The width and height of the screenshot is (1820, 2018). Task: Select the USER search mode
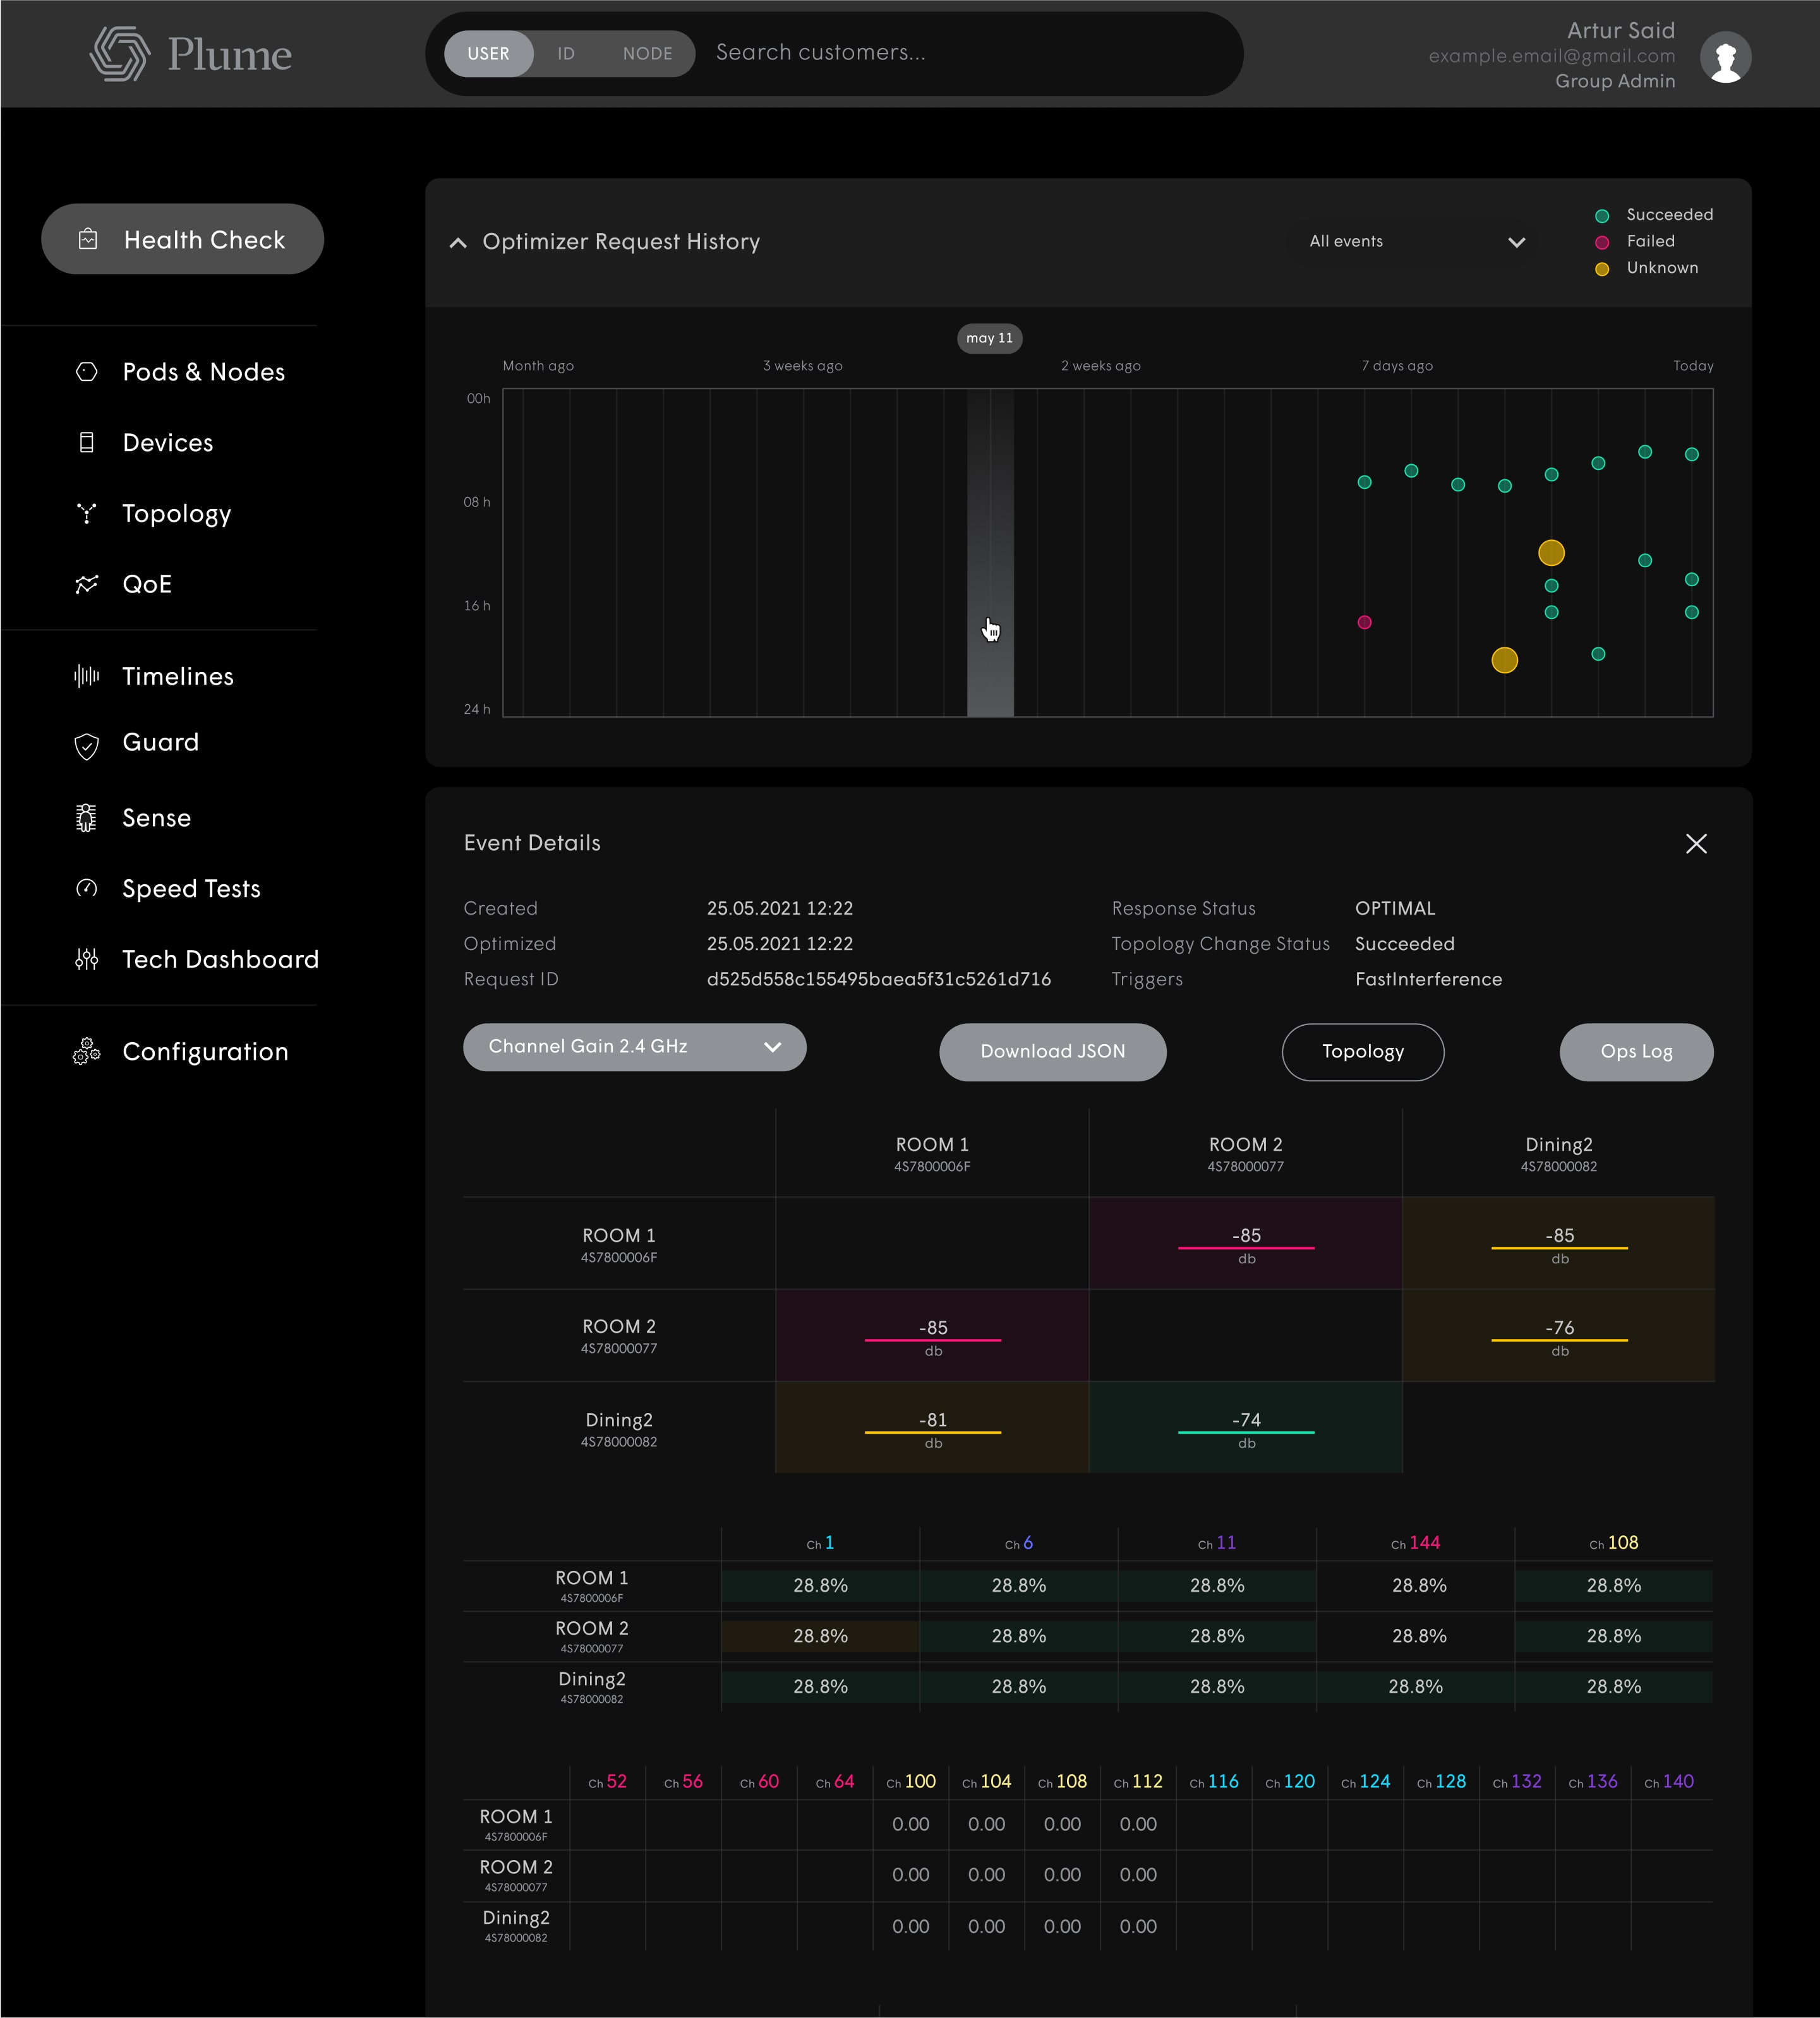(488, 54)
